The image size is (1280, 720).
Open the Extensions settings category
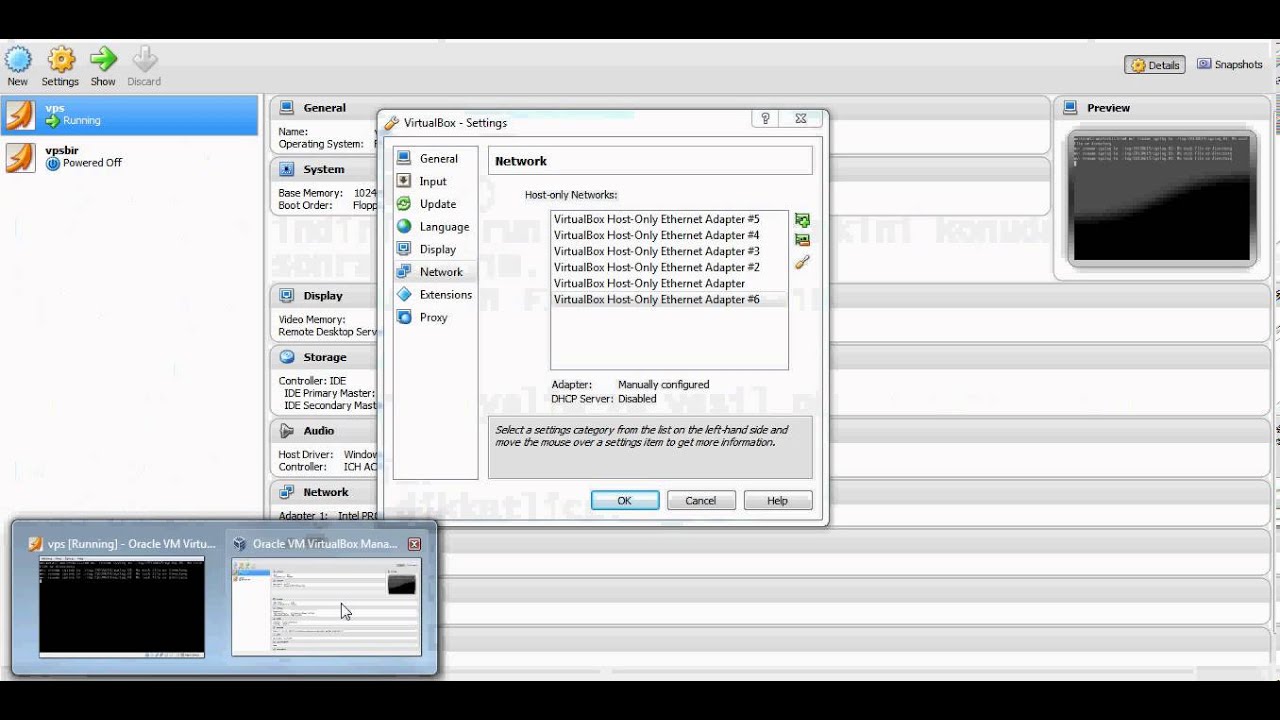435,295
